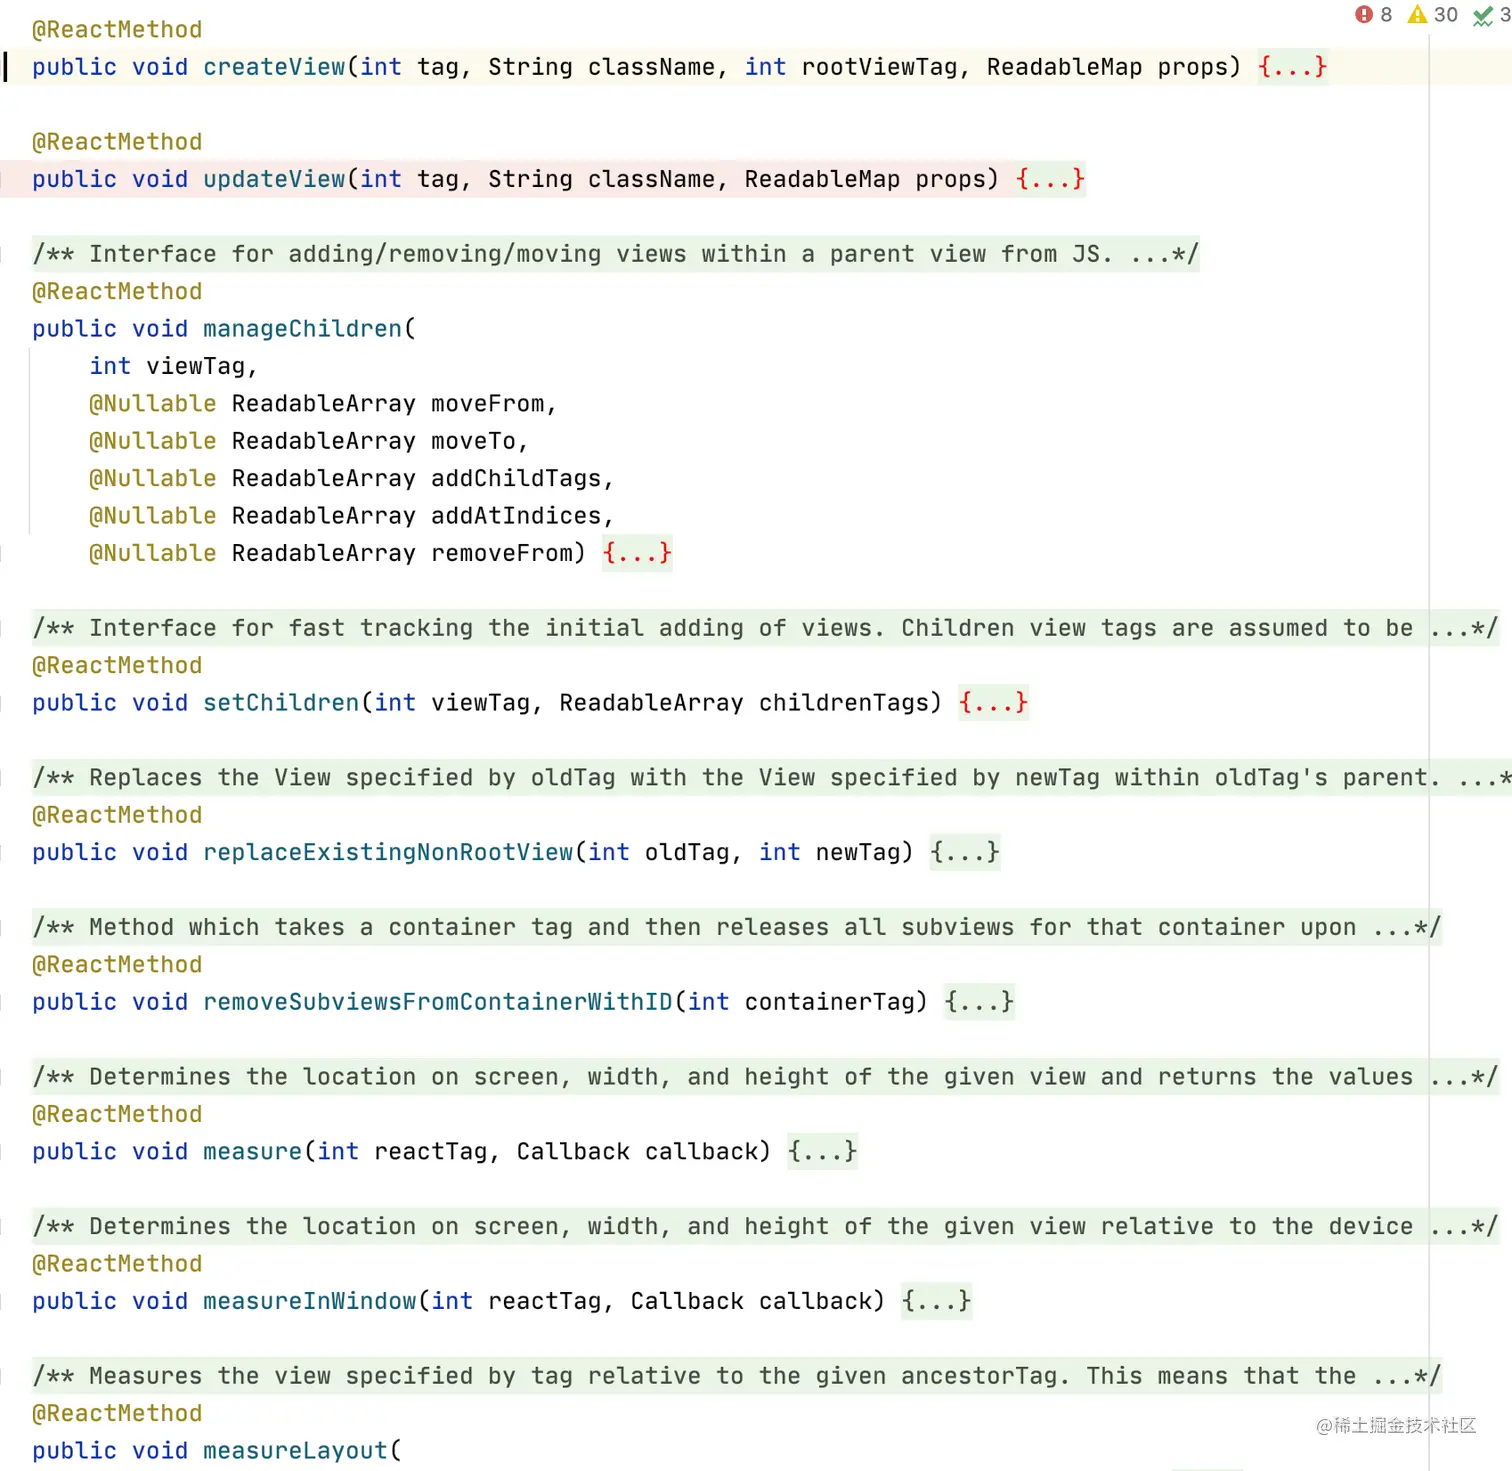Screen dimensions: 1512x1471
Task: Click the @Nullable annotation before moveTo
Action: [x=153, y=441]
